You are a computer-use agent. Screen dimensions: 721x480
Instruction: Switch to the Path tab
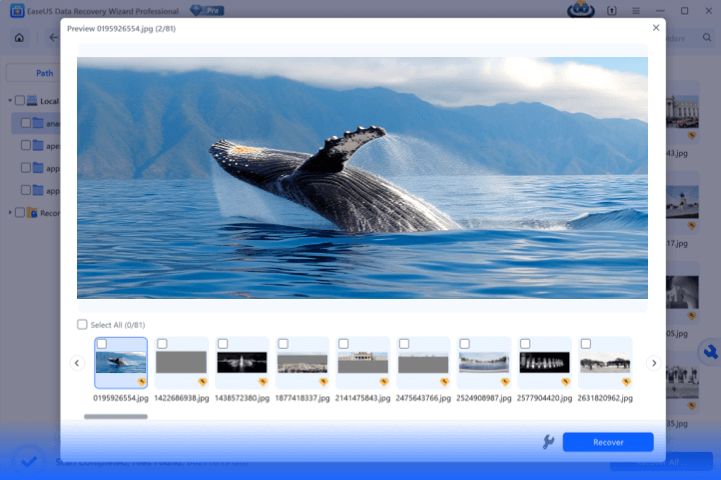[x=45, y=73]
